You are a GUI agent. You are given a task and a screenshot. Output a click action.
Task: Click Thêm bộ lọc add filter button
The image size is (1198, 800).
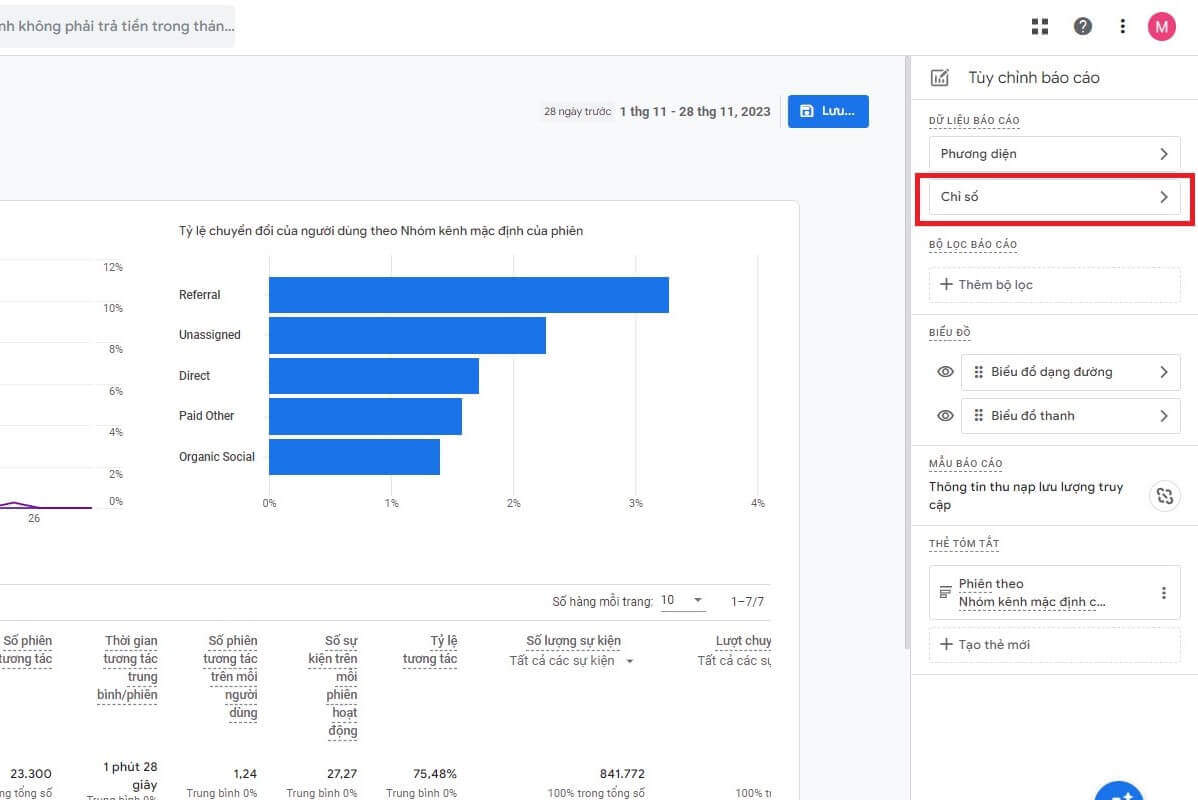[1054, 285]
